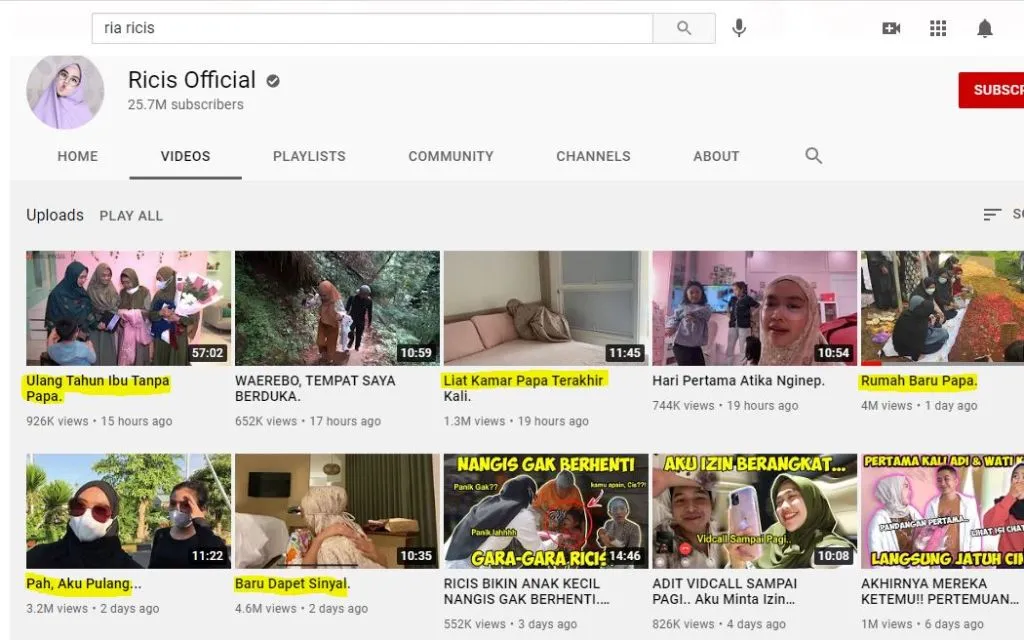This screenshot has width=1024, height=640.
Task: Click 3.2M views 2 days ago text
Action: click(93, 608)
